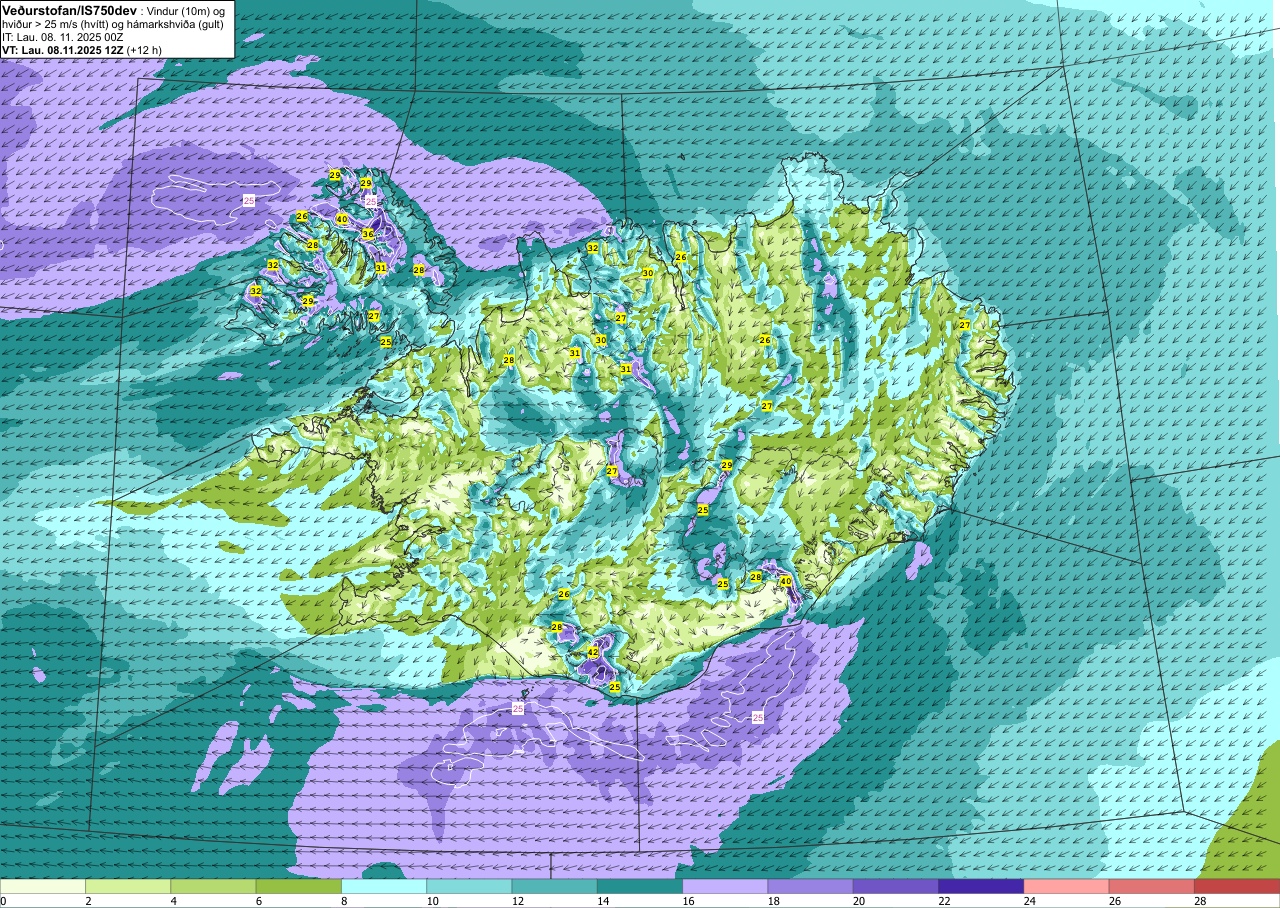
Task: Pick the 20–22 m/s violet legend swatch
Action: [896, 886]
